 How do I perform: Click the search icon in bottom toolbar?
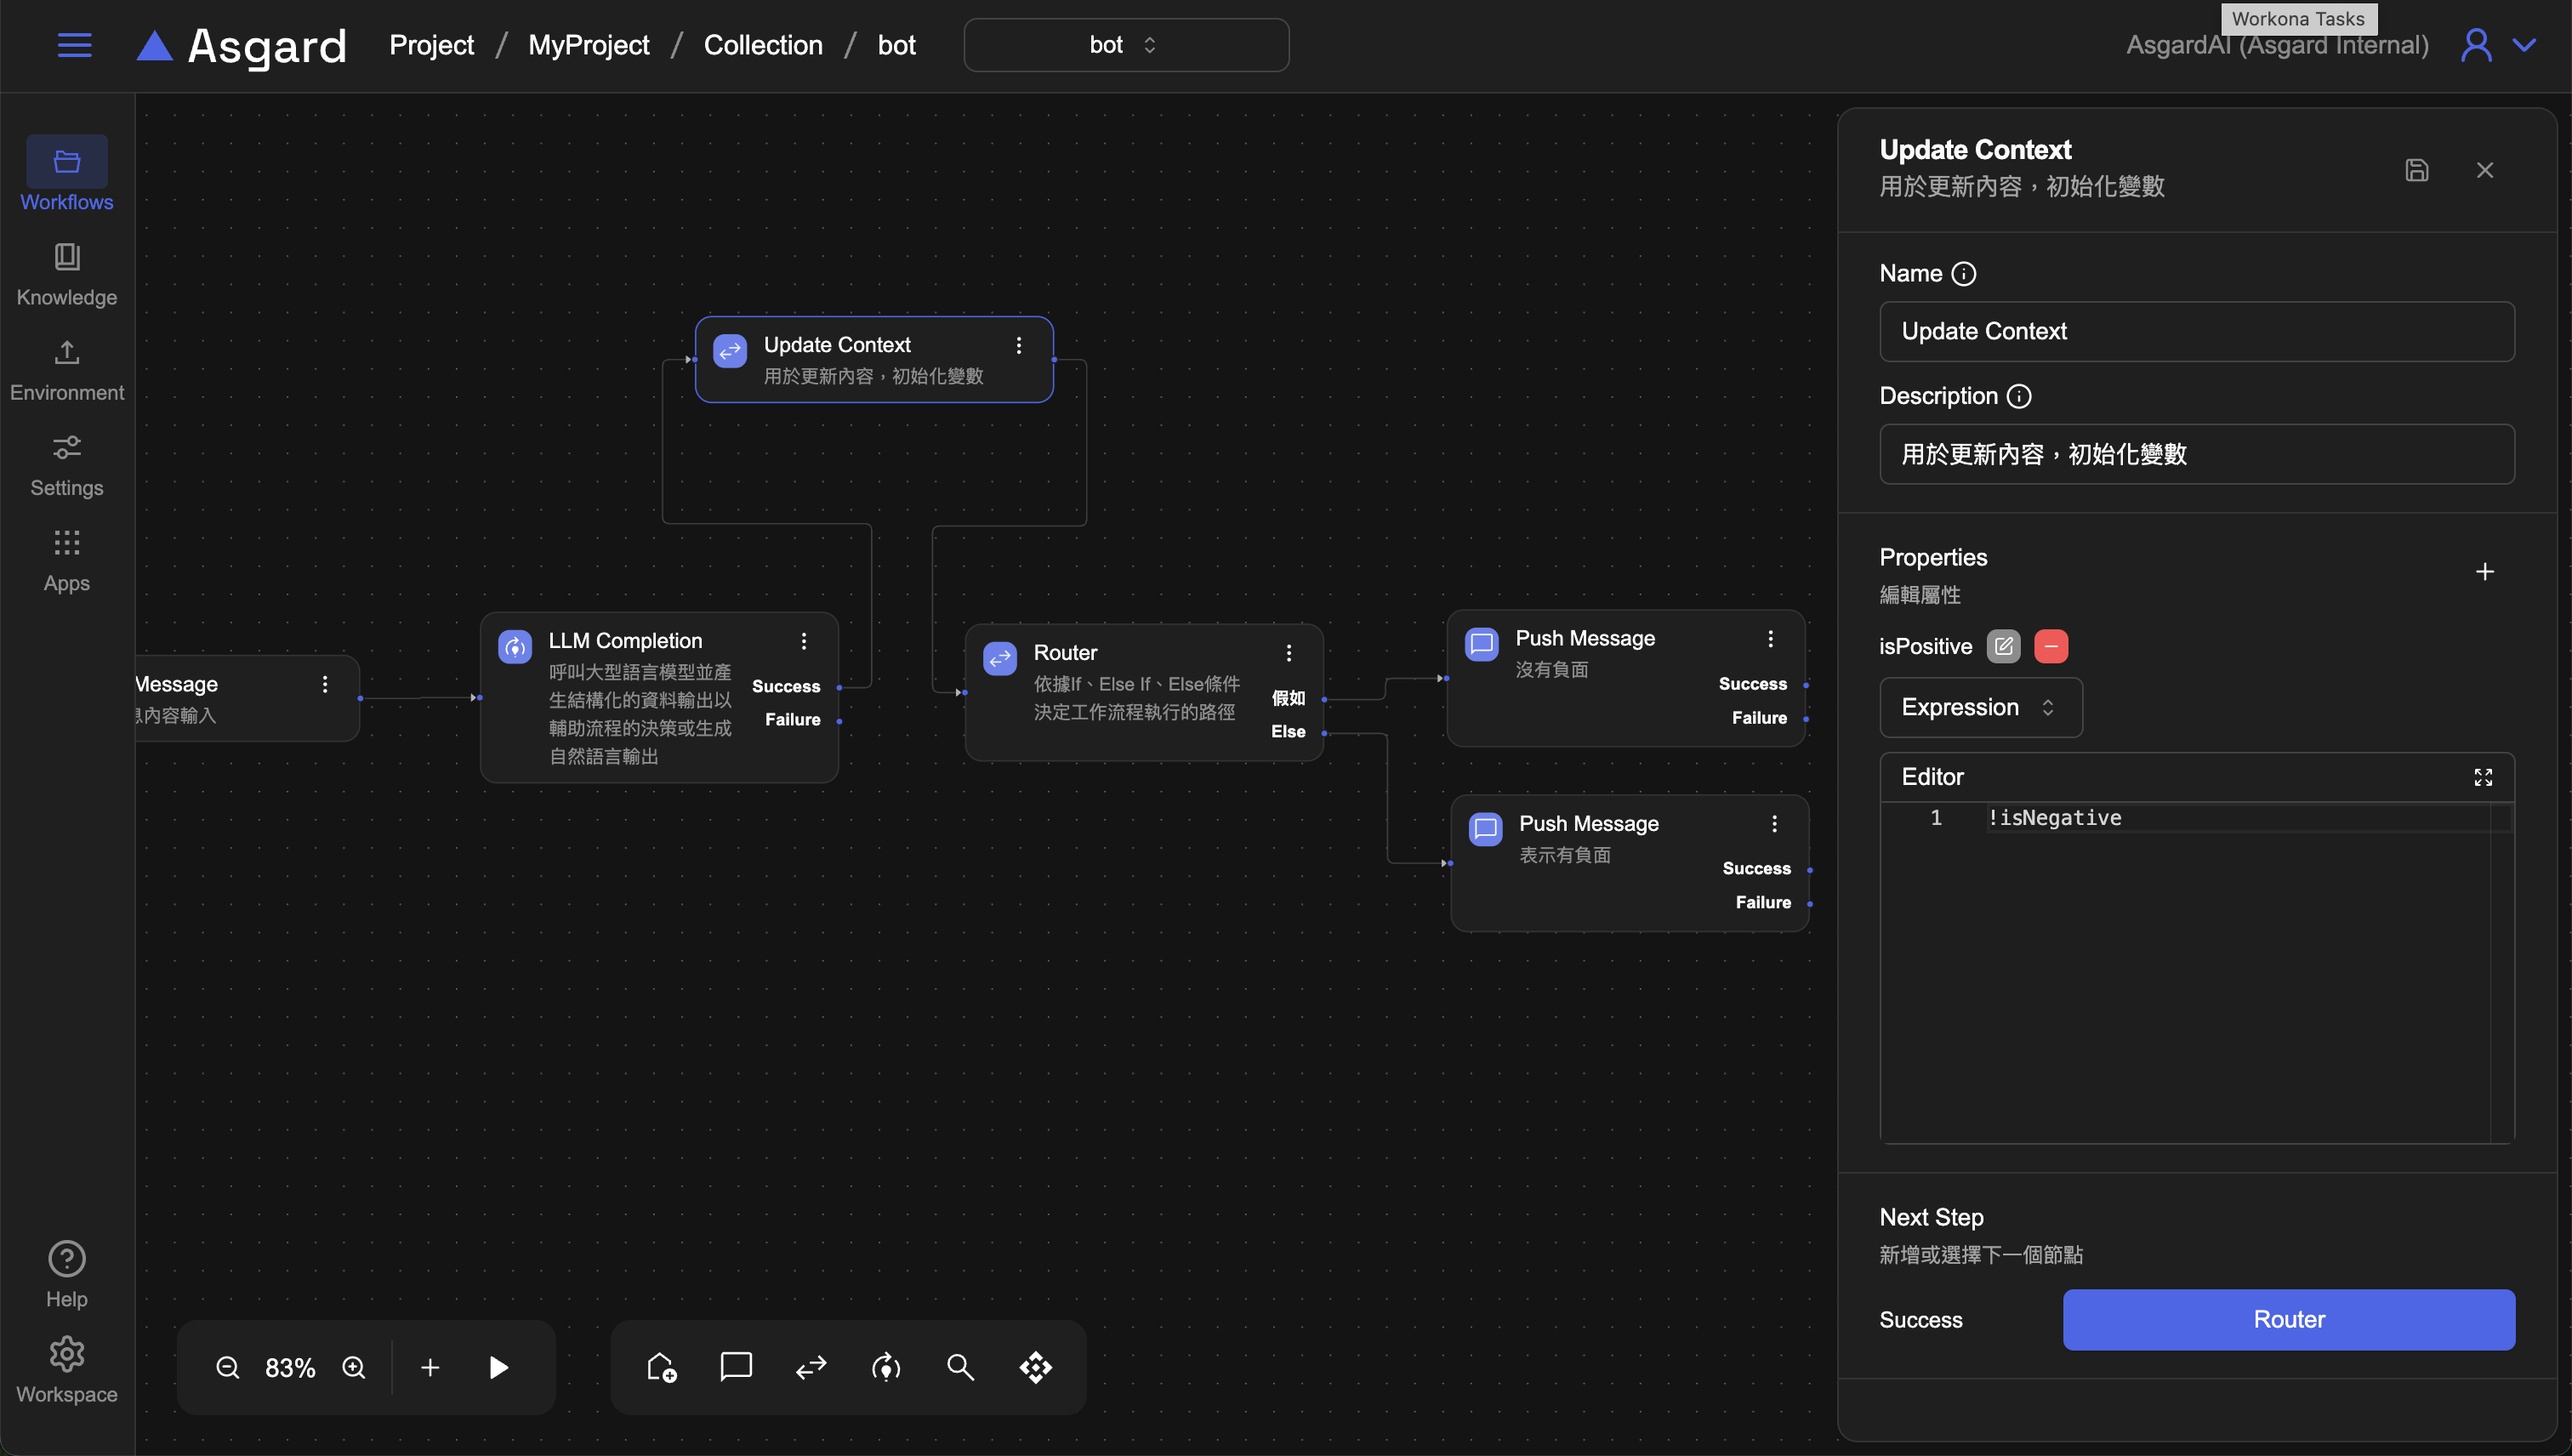(960, 1367)
